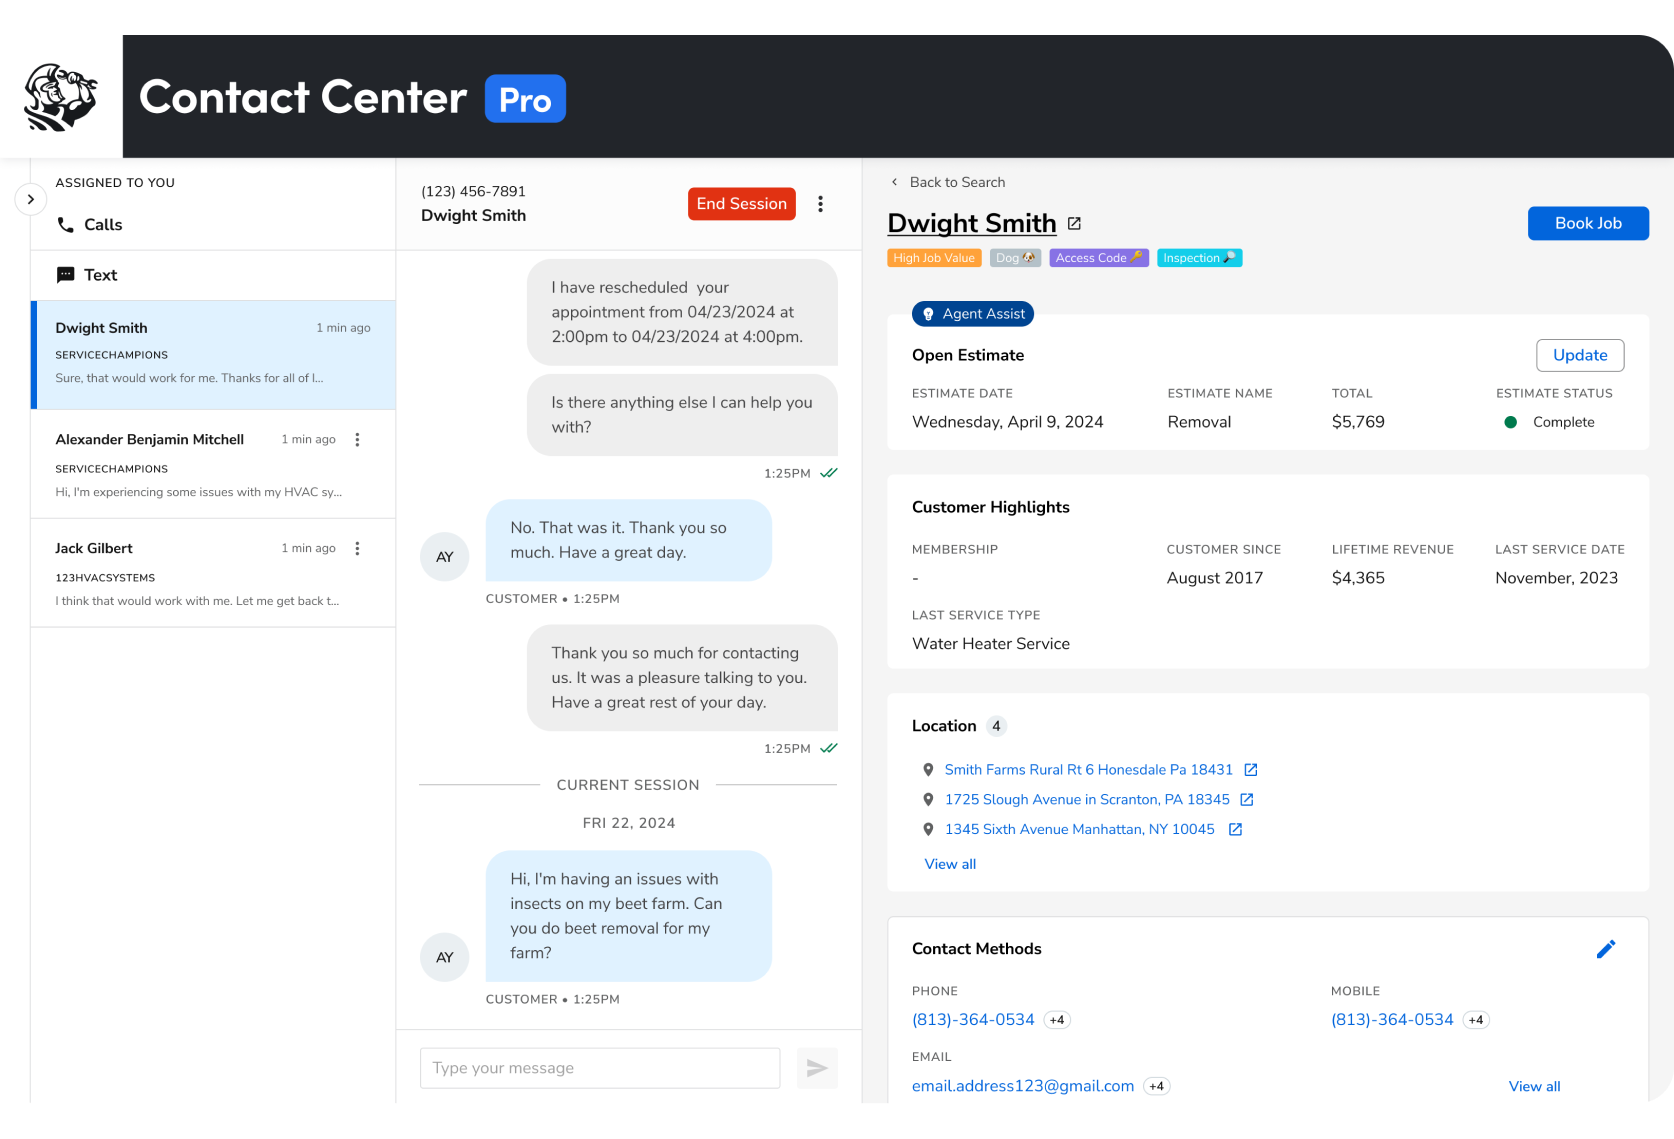1674x1139 pixels.
Task: Click the estimate total $5,769
Action: (x=1358, y=422)
